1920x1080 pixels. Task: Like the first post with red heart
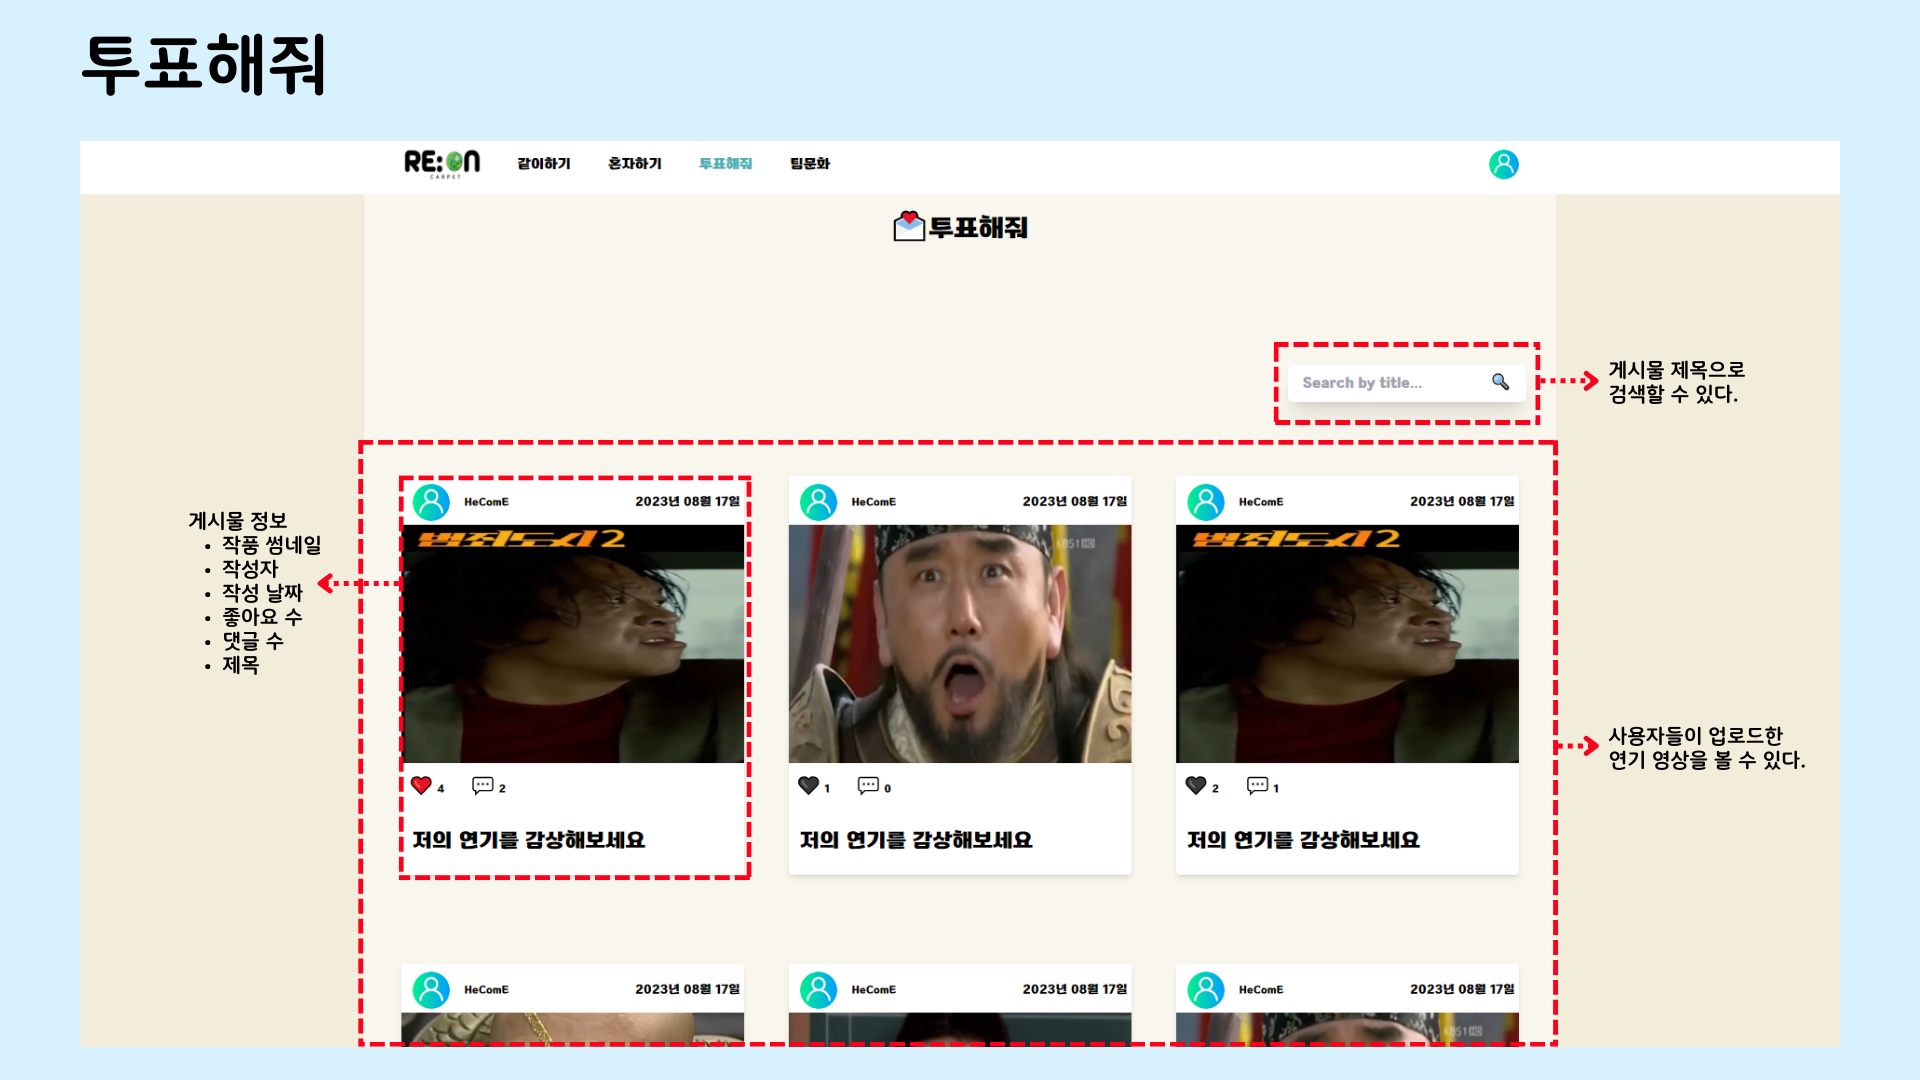tap(421, 786)
